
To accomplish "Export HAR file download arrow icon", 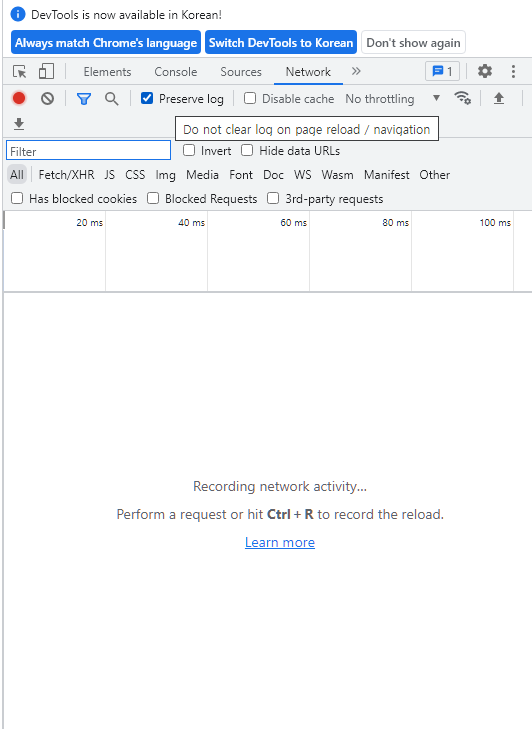I will pos(19,124).
